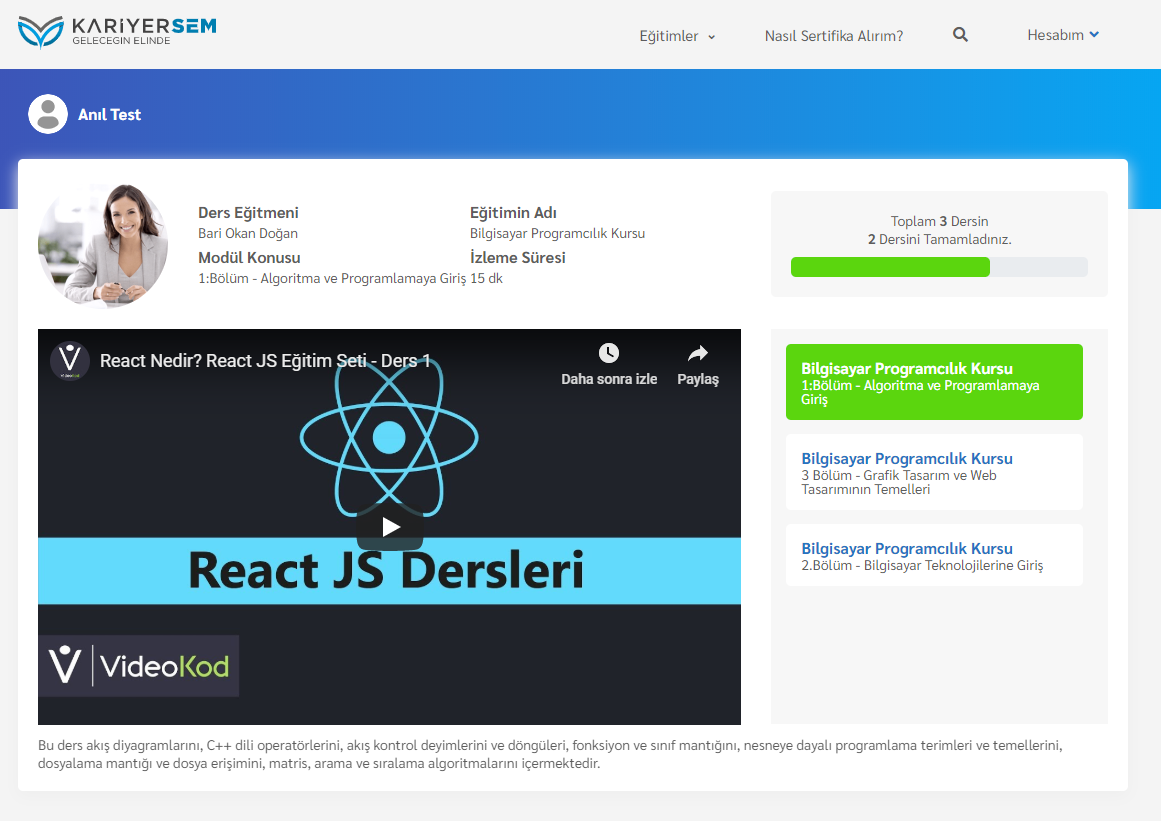Select lesson 1:Bölüm - Algoritma ve Programlamaya Giriş card

pyautogui.click(x=934, y=382)
